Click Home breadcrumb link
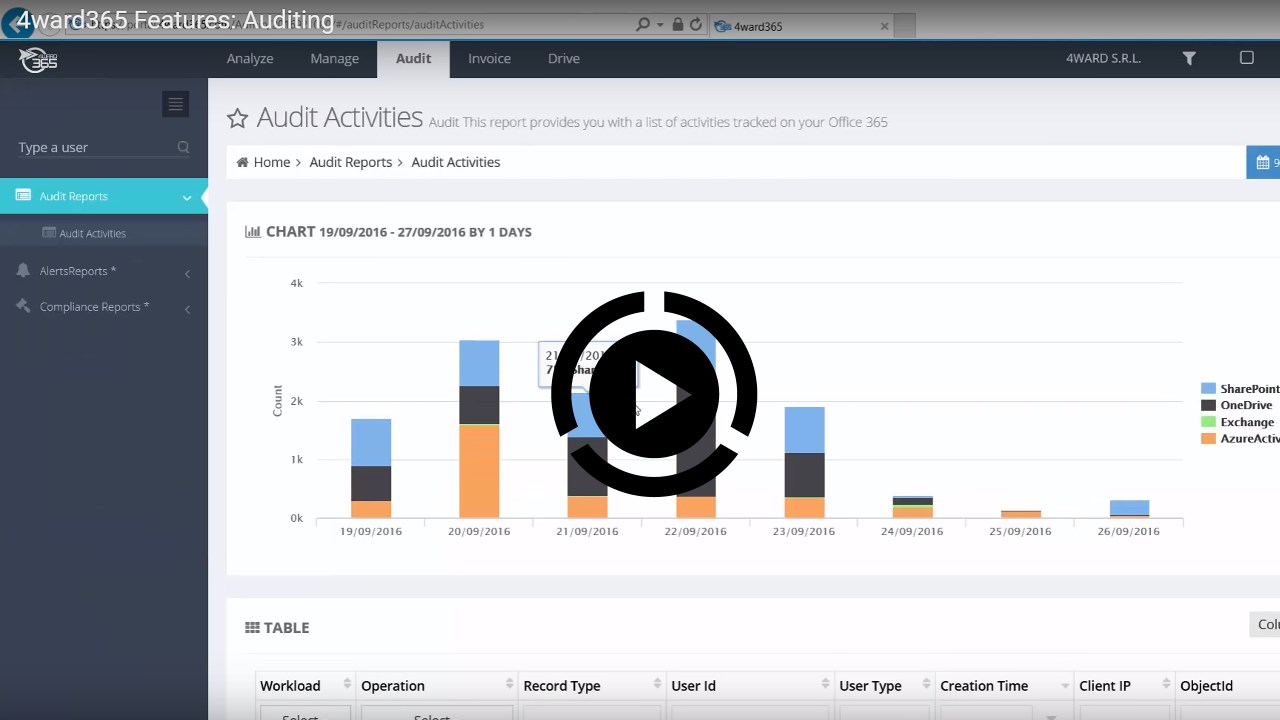The image size is (1280, 720). tap(271, 162)
